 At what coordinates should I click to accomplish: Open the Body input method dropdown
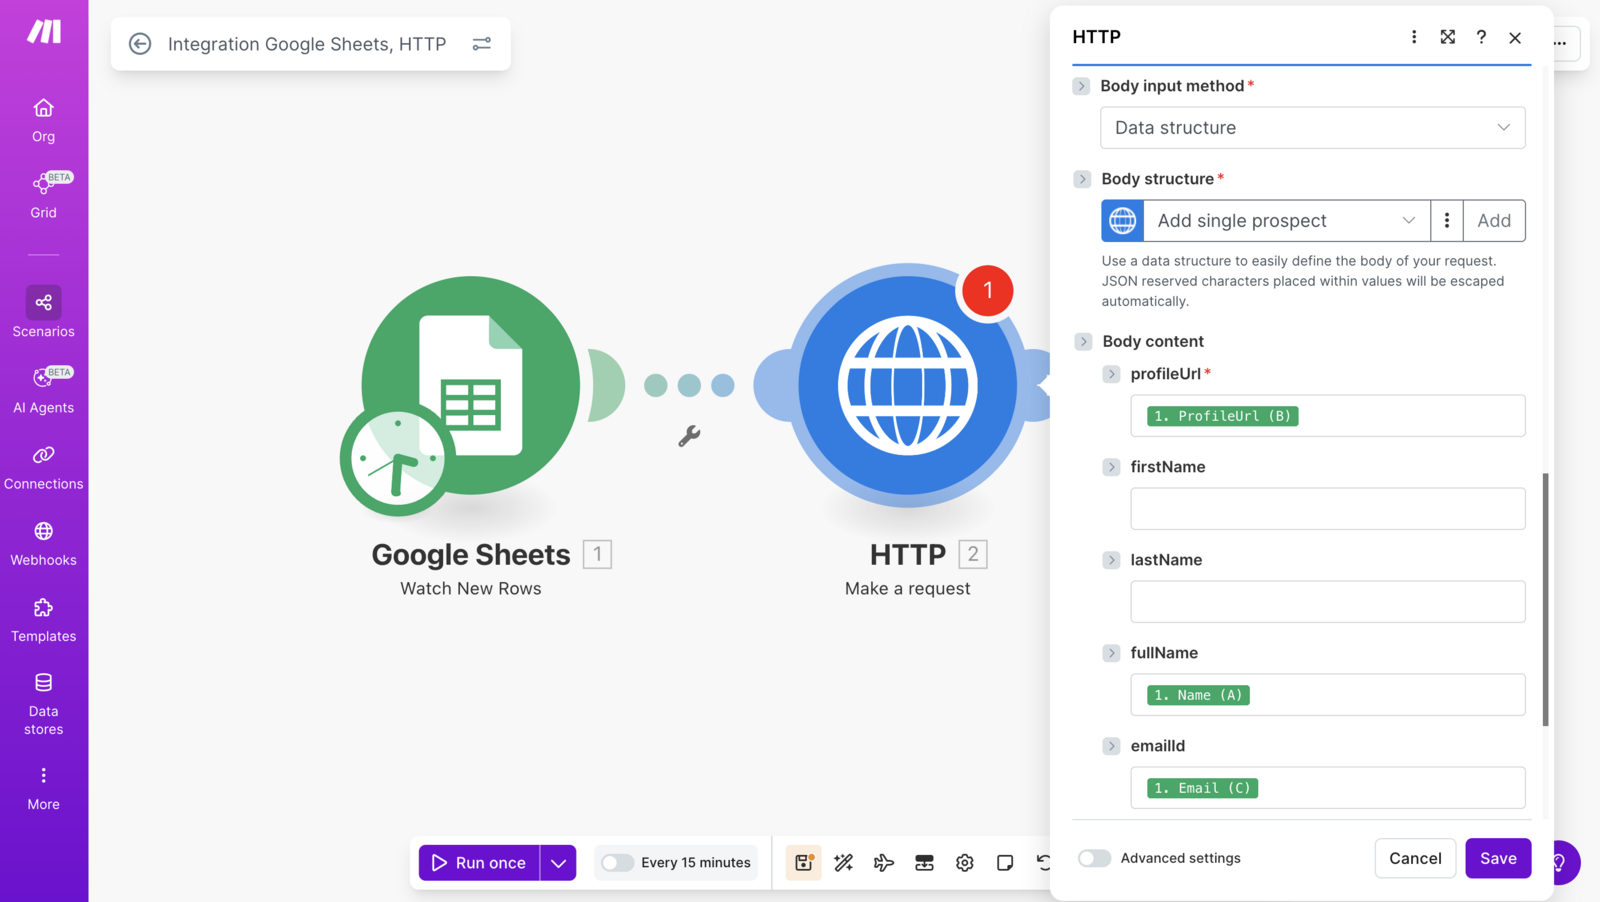[1312, 128]
